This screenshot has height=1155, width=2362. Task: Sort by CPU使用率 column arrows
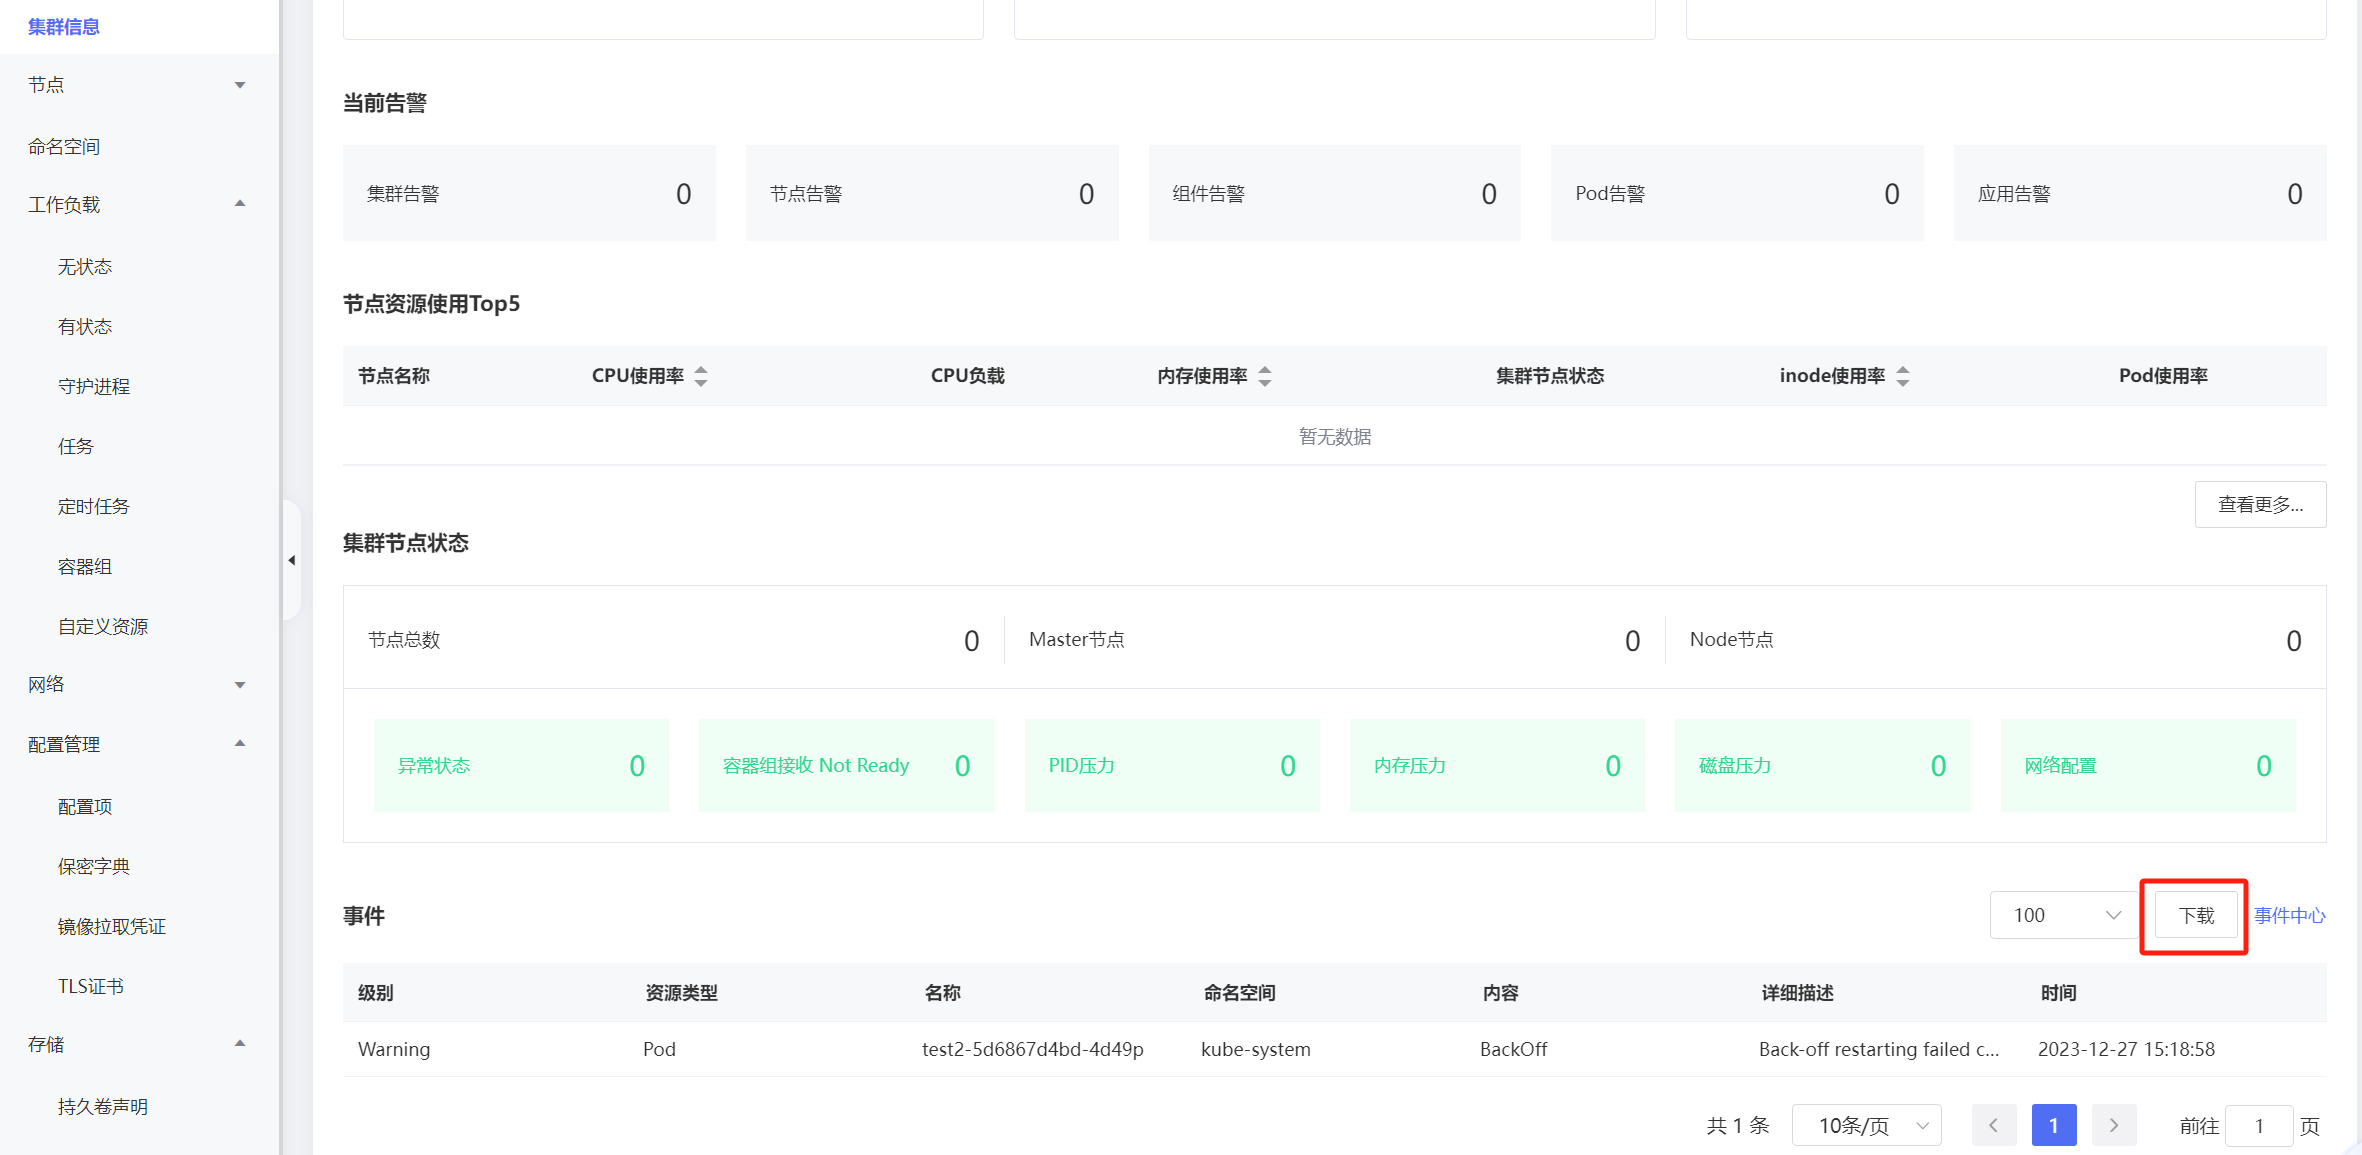[x=701, y=376]
